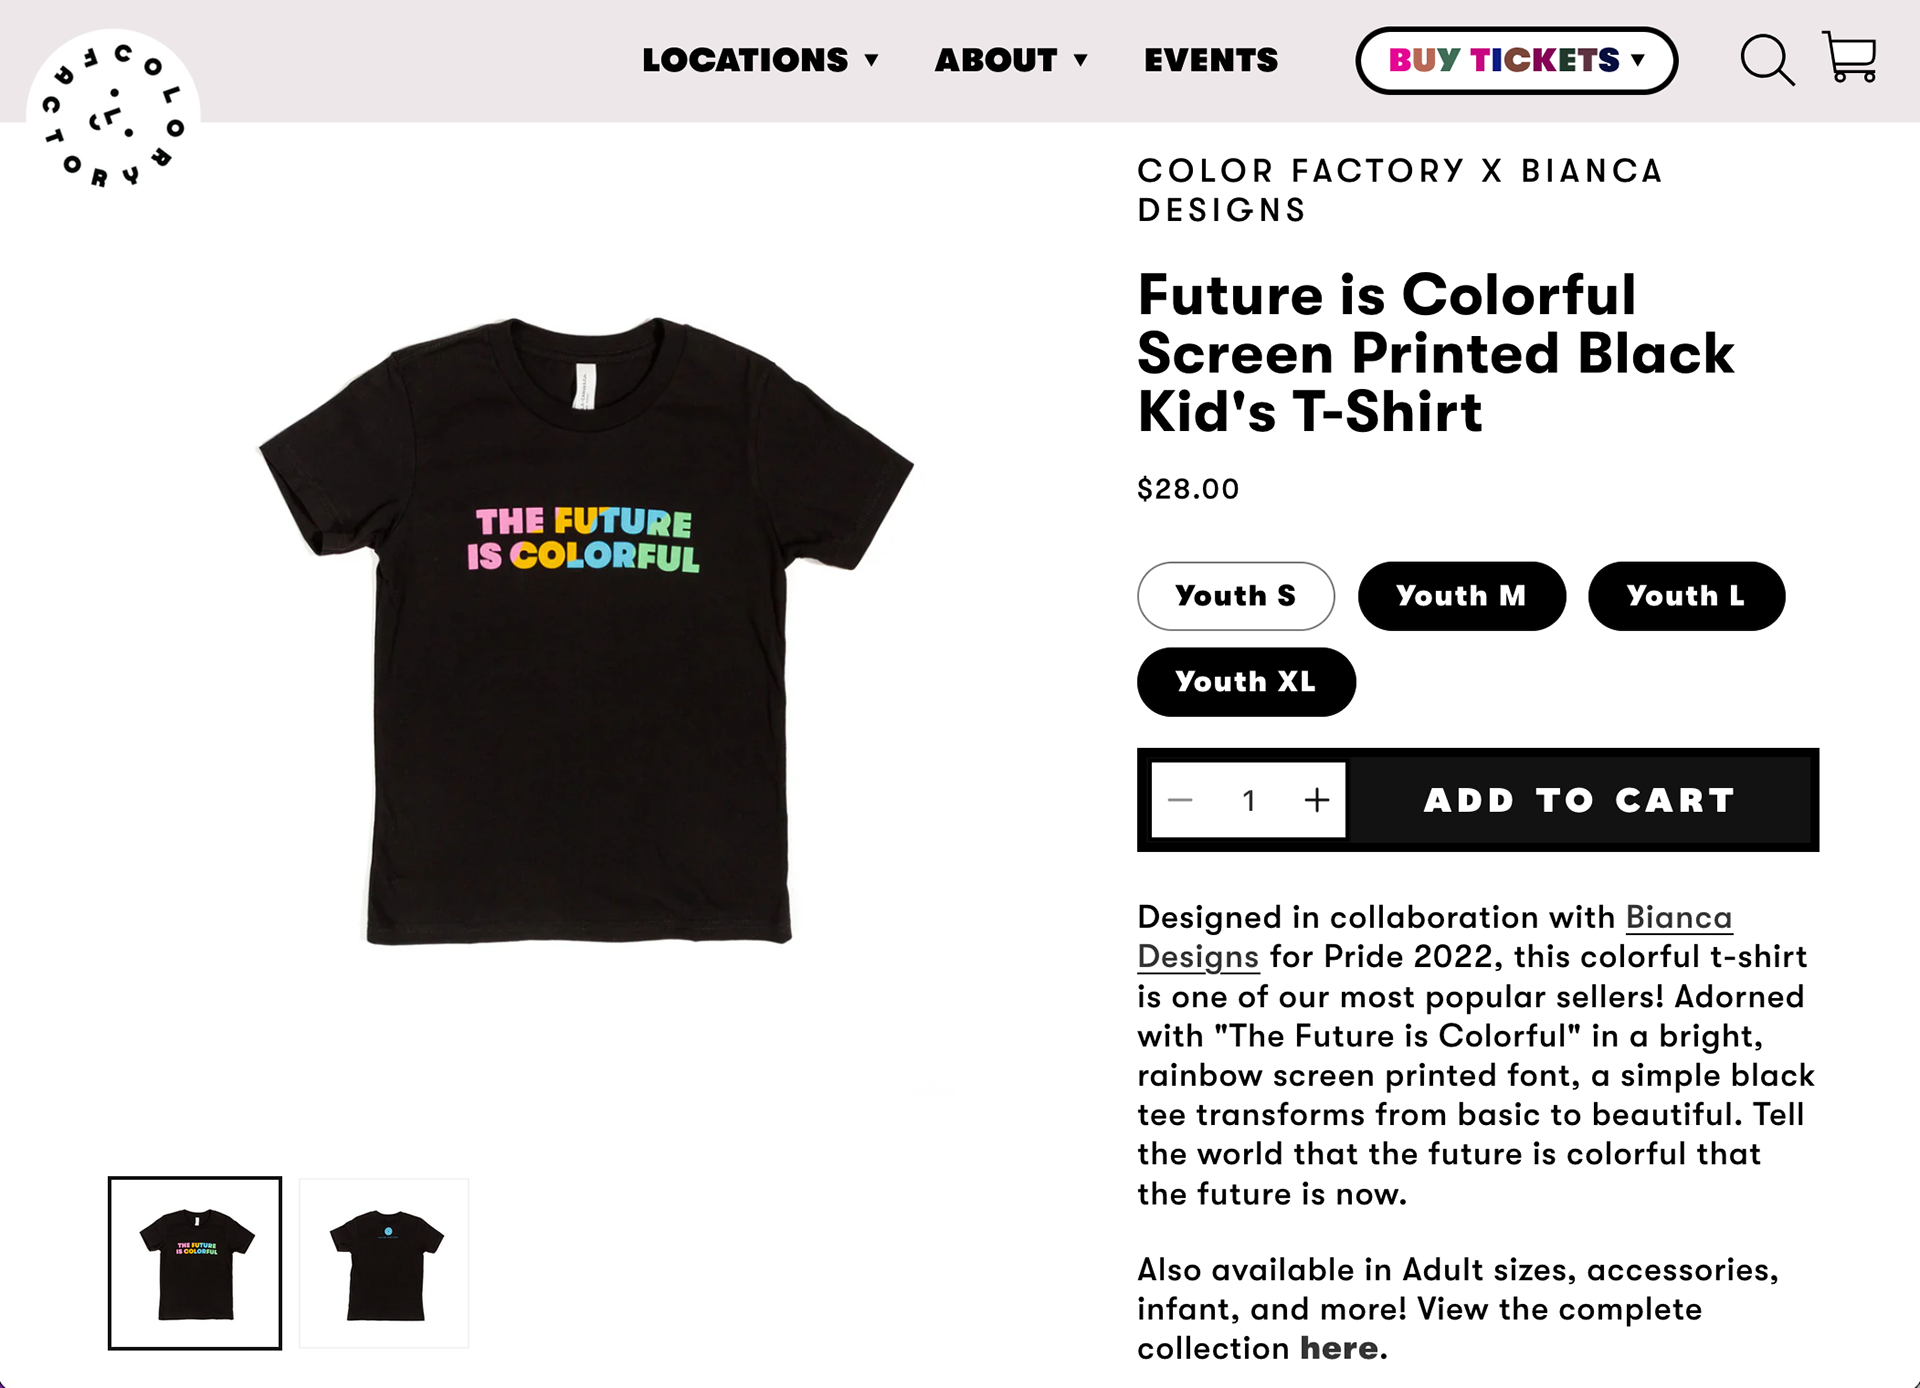Image resolution: width=1920 pixels, height=1388 pixels.
Task: Choose the Youth M size
Action: pyautogui.click(x=1461, y=596)
